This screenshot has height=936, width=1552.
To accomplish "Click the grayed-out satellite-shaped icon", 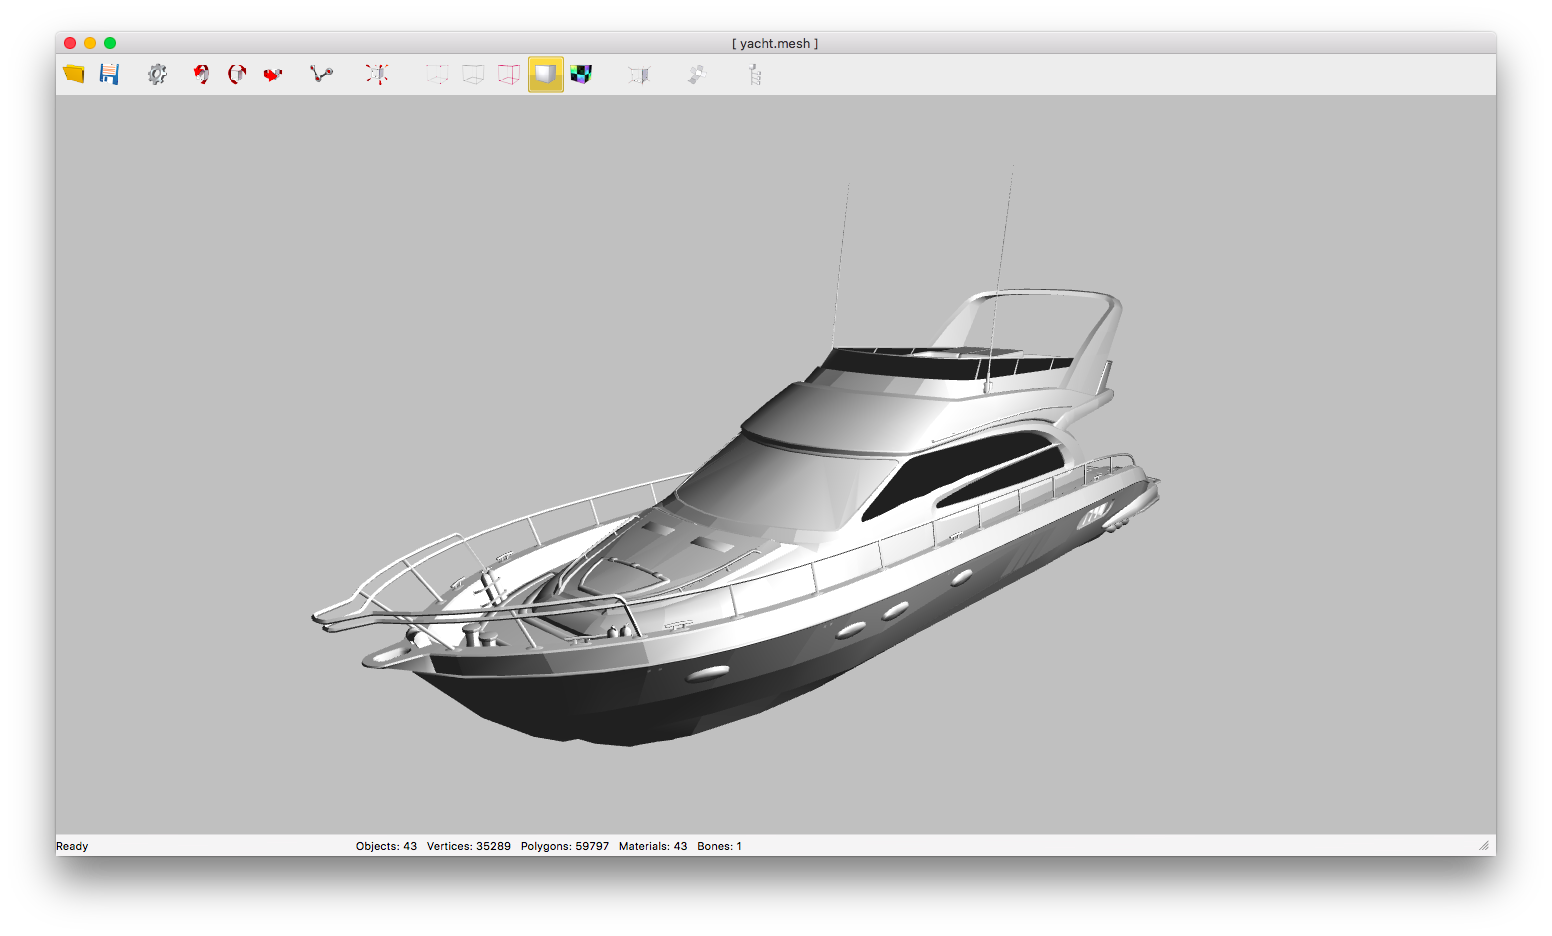I will [697, 74].
